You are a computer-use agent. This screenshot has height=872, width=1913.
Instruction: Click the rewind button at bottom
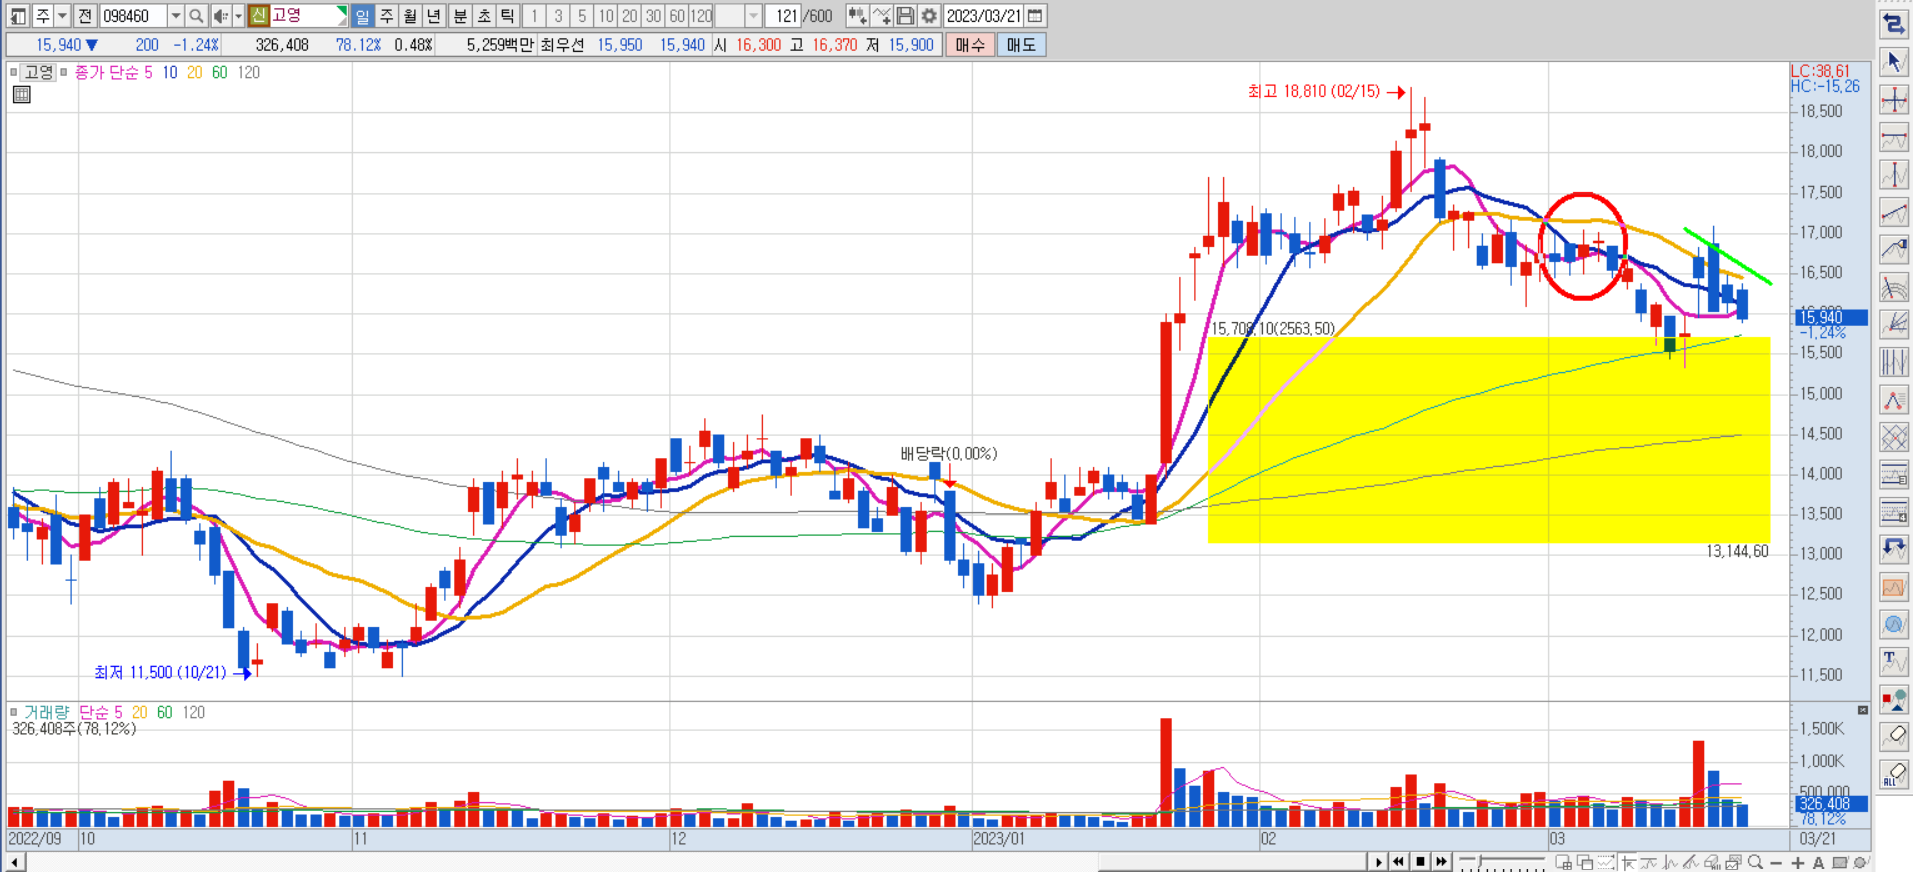click(1399, 861)
